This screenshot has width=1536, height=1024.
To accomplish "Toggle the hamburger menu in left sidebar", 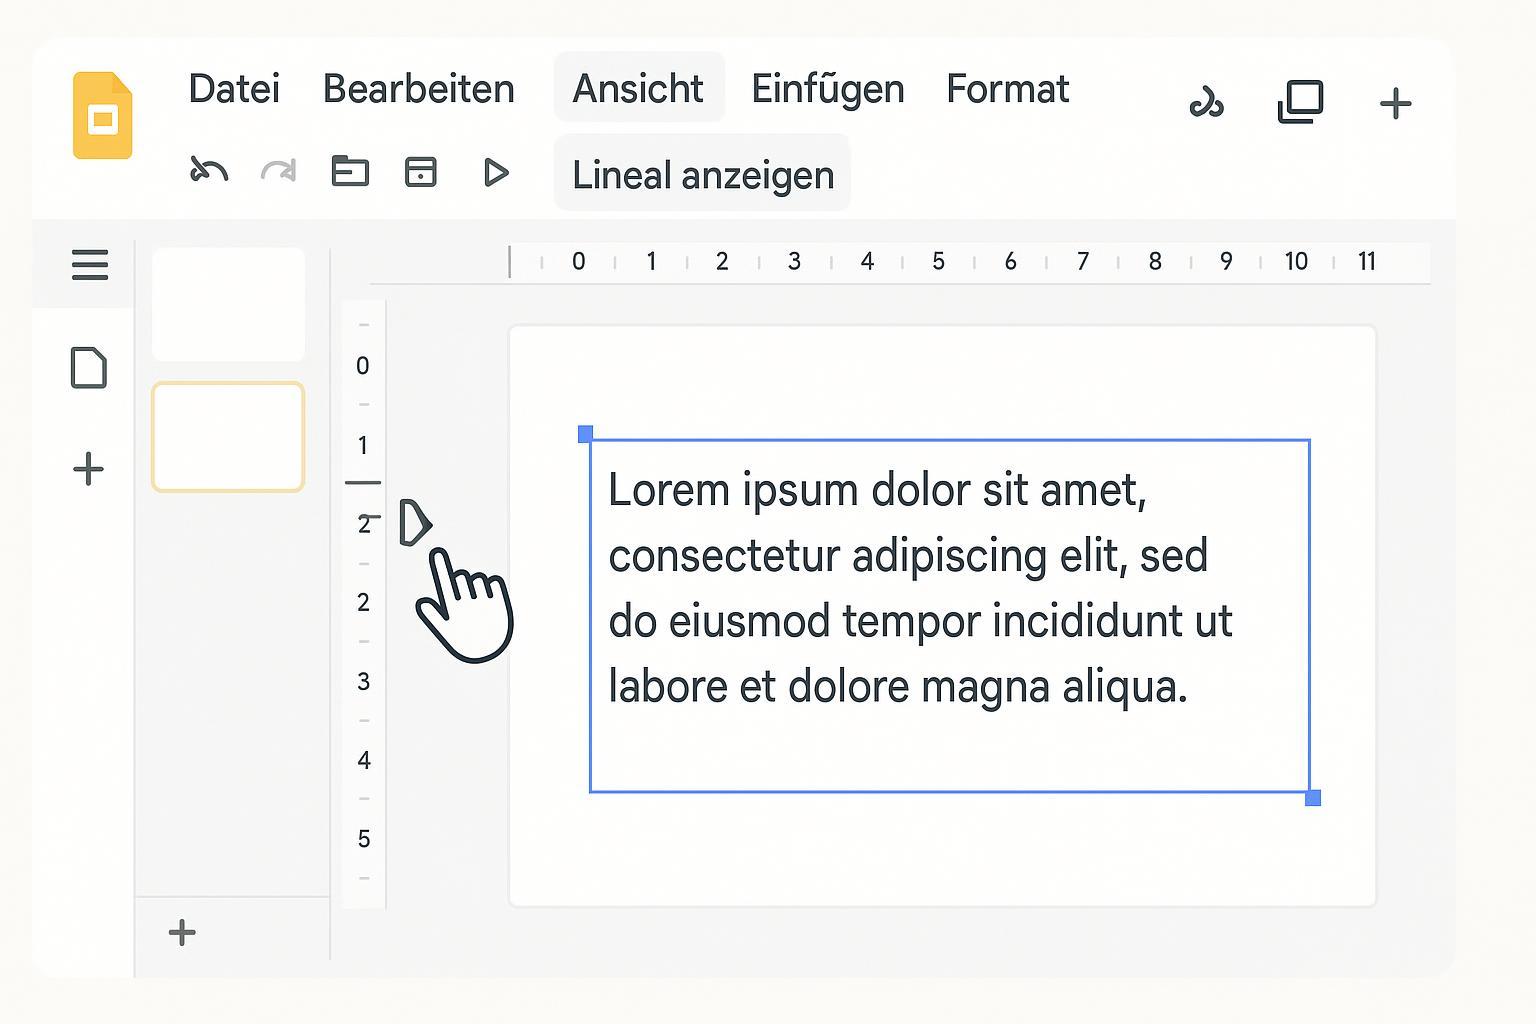I will (x=90, y=265).
